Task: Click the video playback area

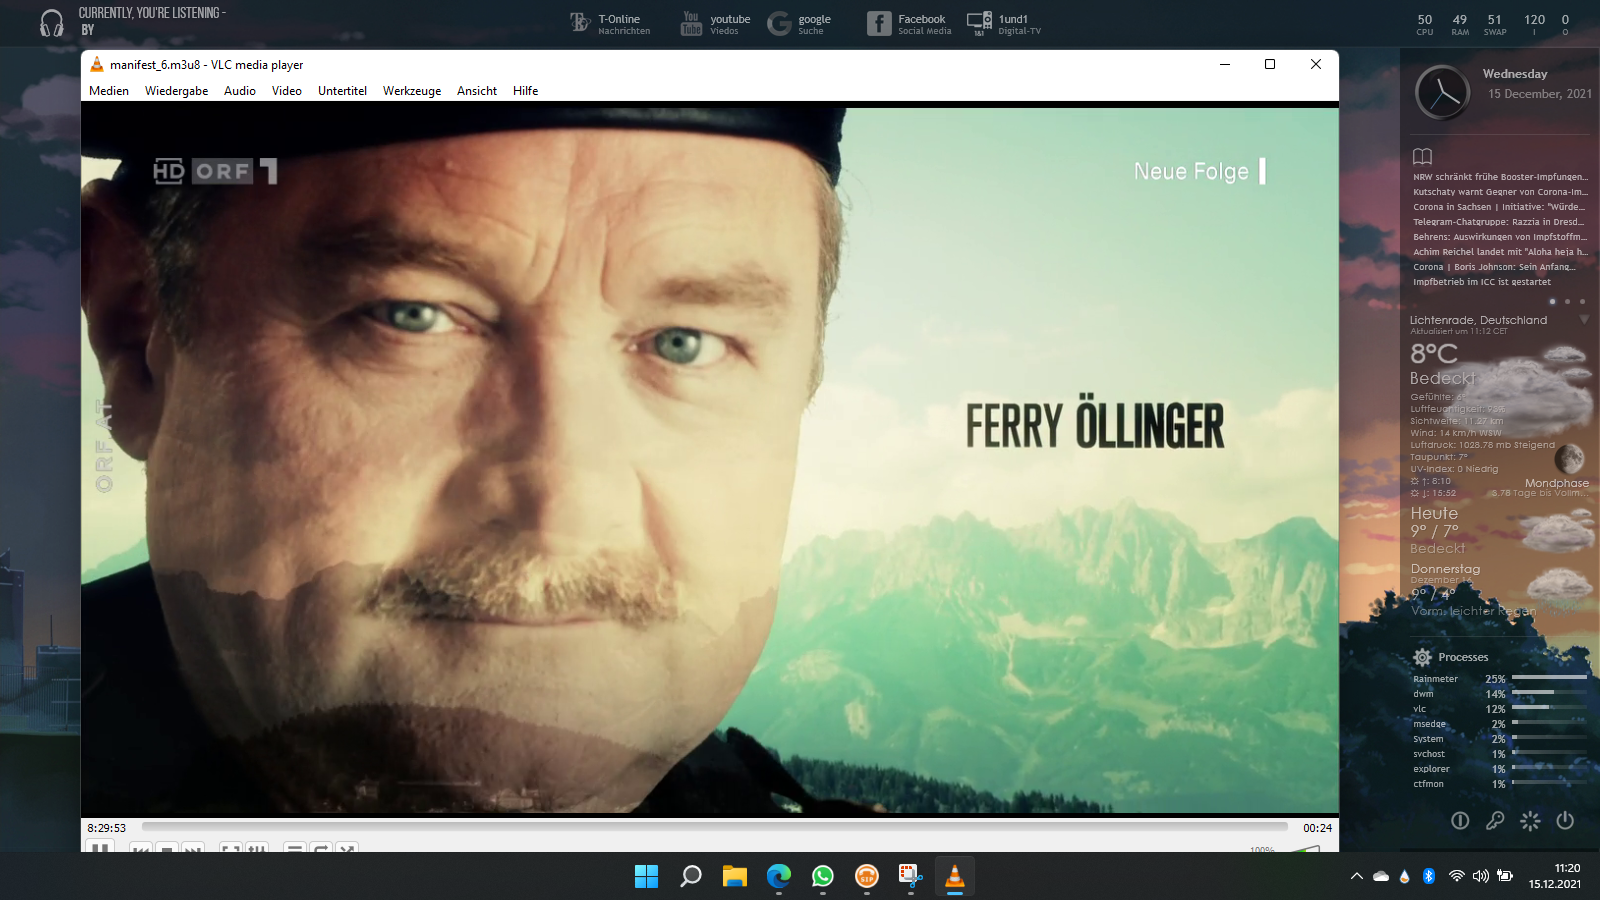Action: 710,460
